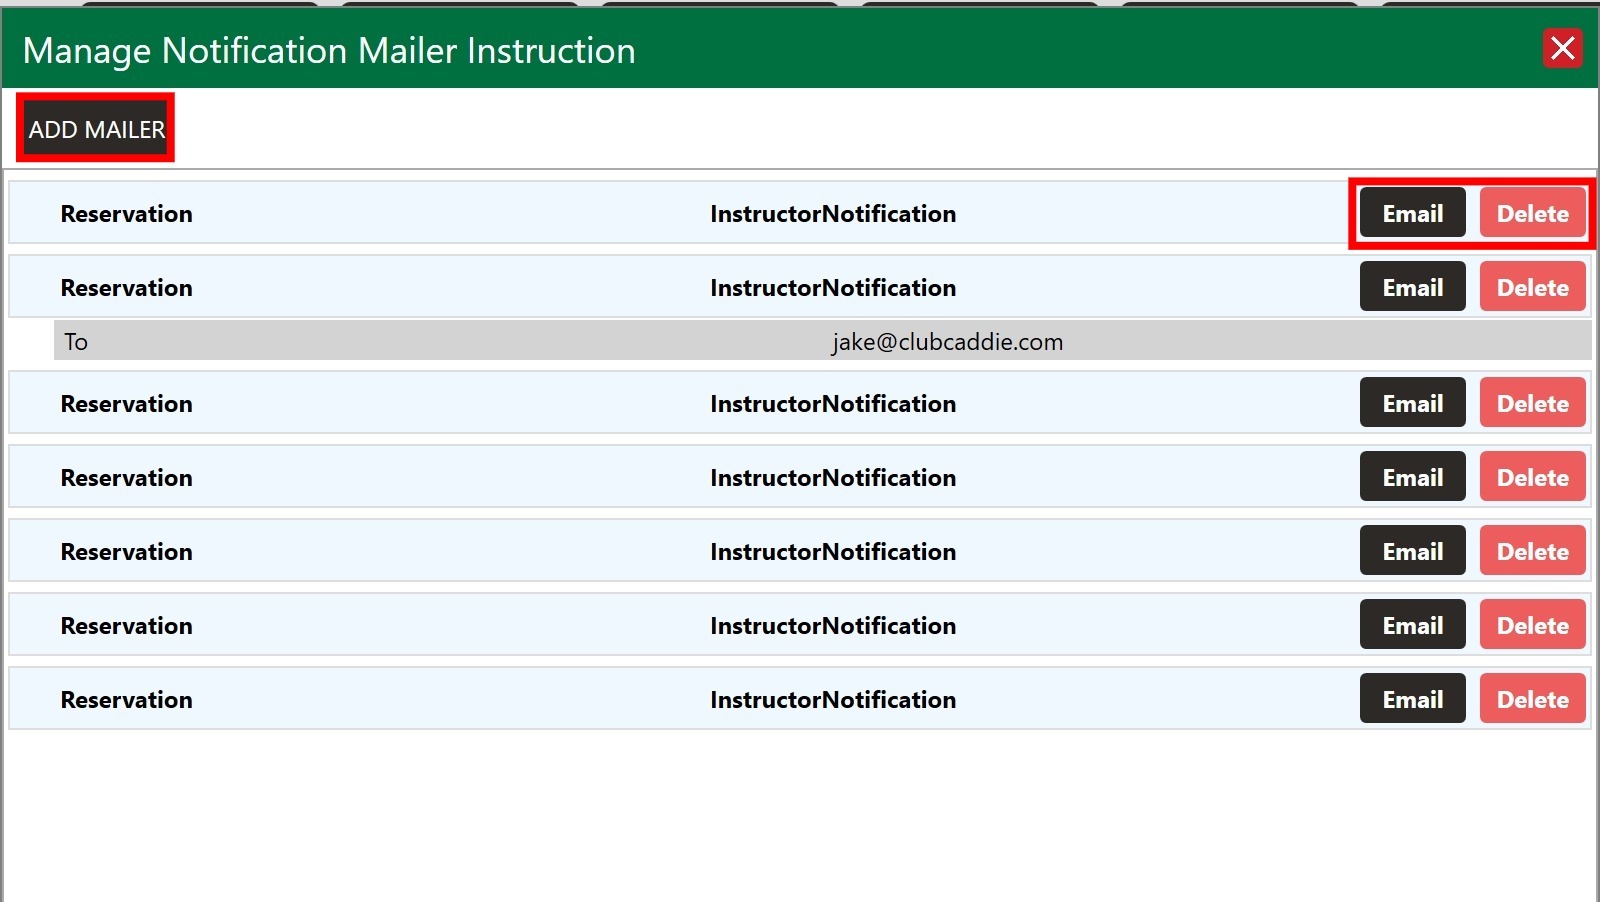This screenshot has width=1600, height=902.
Task: Open Email for the second Reservation row
Action: tap(1412, 287)
